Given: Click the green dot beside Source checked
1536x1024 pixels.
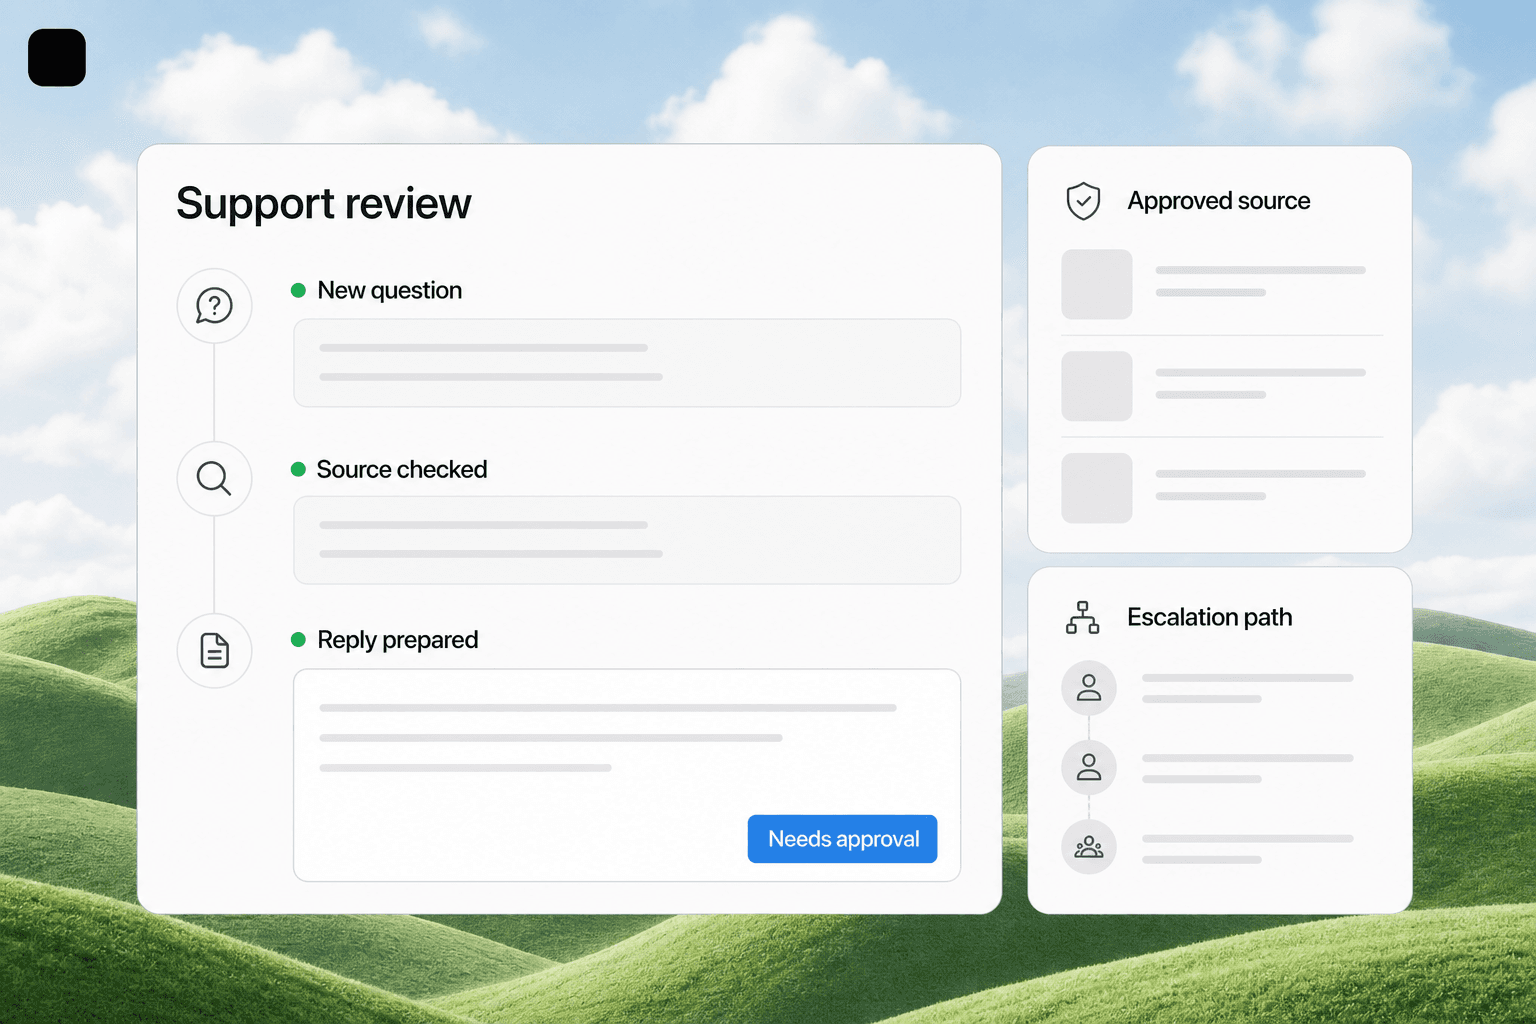Looking at the screenshot, I should point(298,469).
